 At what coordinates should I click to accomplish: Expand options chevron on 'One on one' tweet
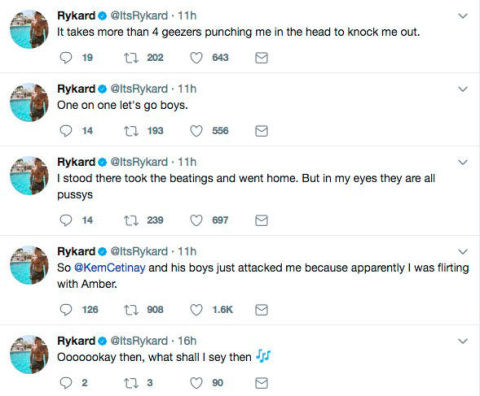463,89
